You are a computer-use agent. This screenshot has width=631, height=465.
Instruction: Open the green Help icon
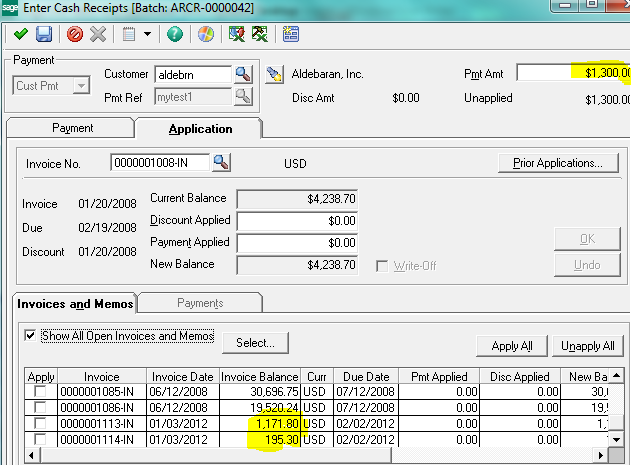[176, 34]
